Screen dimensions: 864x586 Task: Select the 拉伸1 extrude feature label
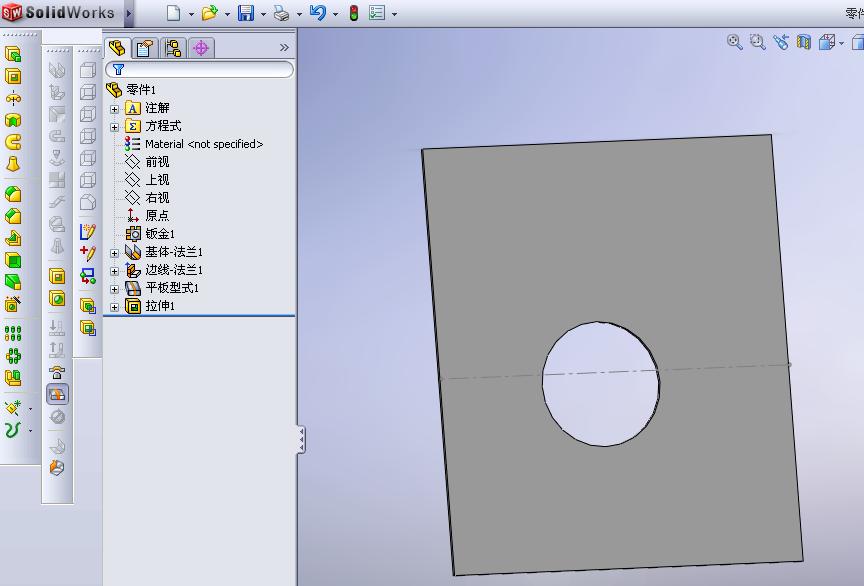(160, 305)
